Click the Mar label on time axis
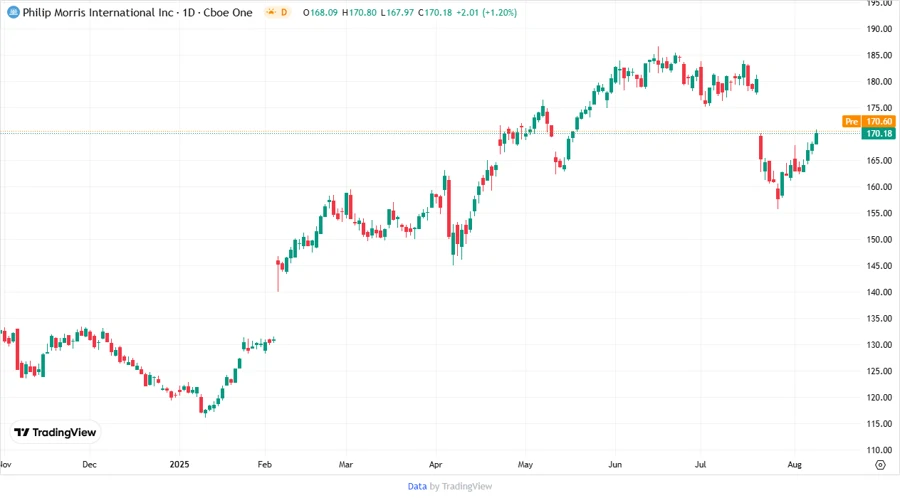The image size is (900, 498). [x=346, y=464]
